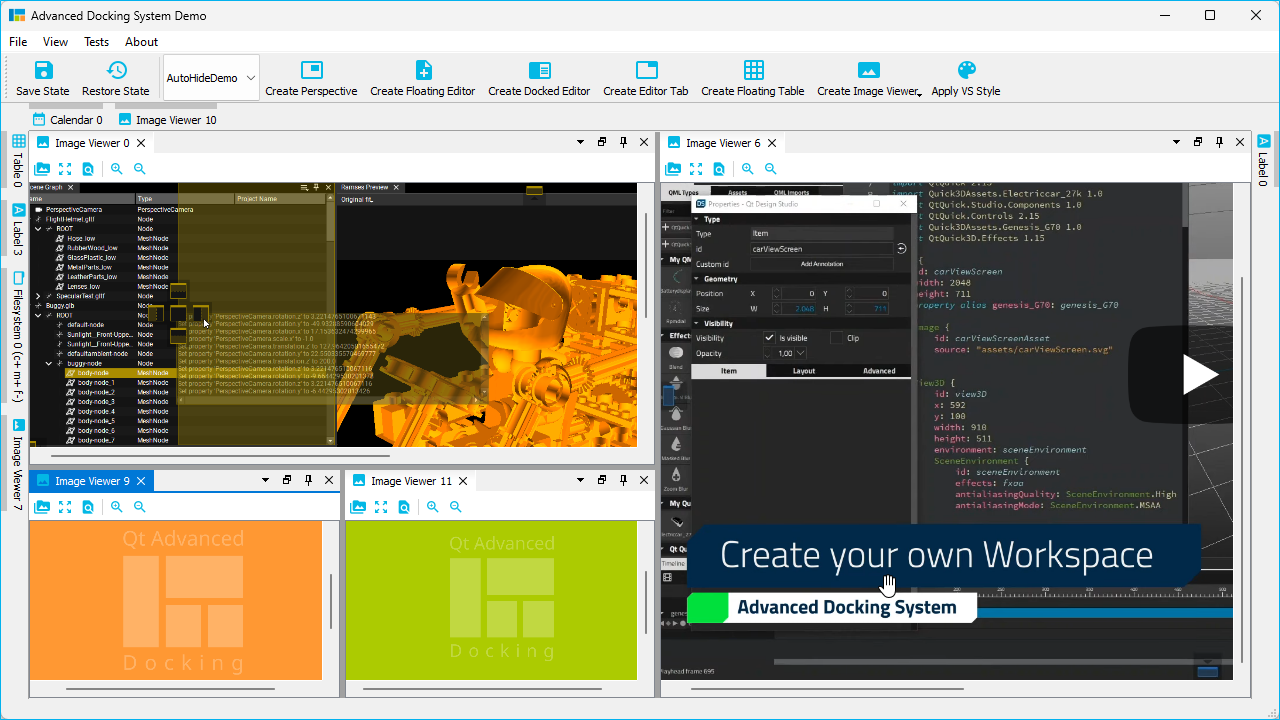
Task: Click the Save State toolbar icon
Action: [43, 70]
